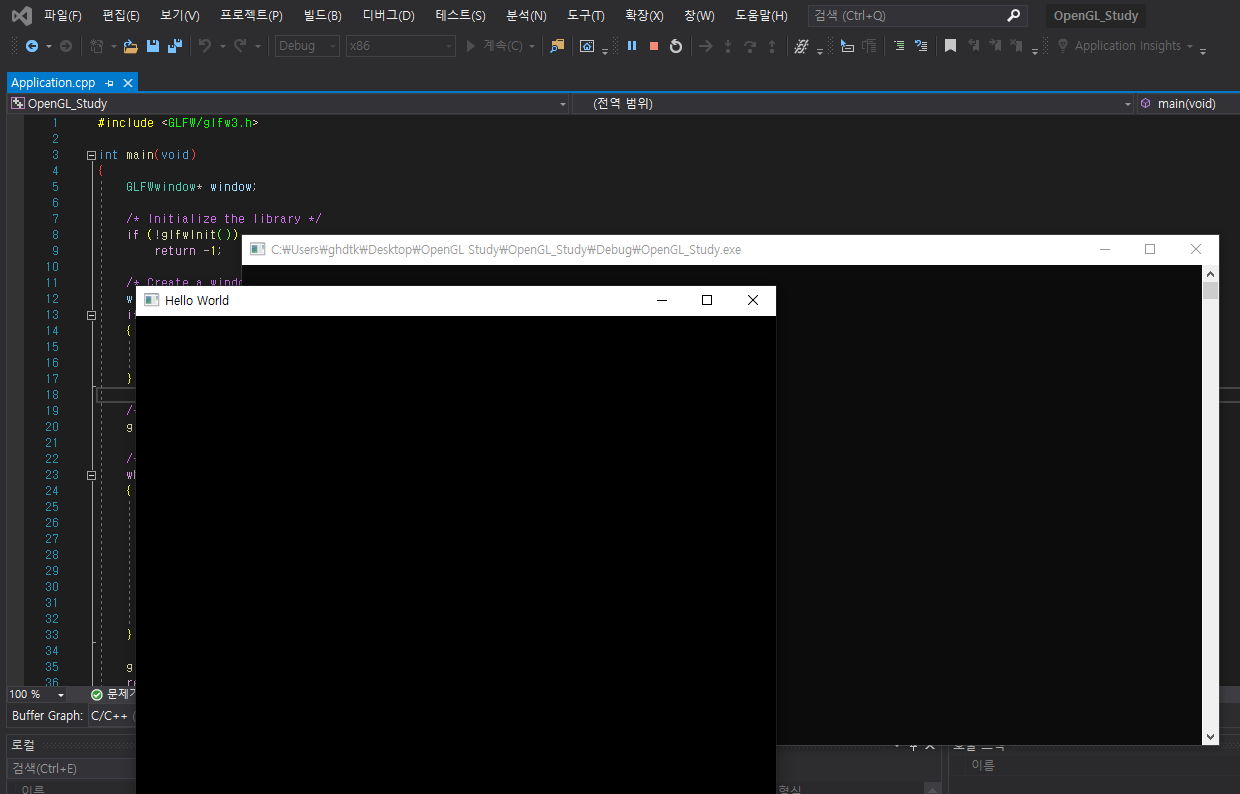Click the 검색(Ctrl+E) field in locals panel
Viewport: 1240px width, 794px height.
point(70,768)
